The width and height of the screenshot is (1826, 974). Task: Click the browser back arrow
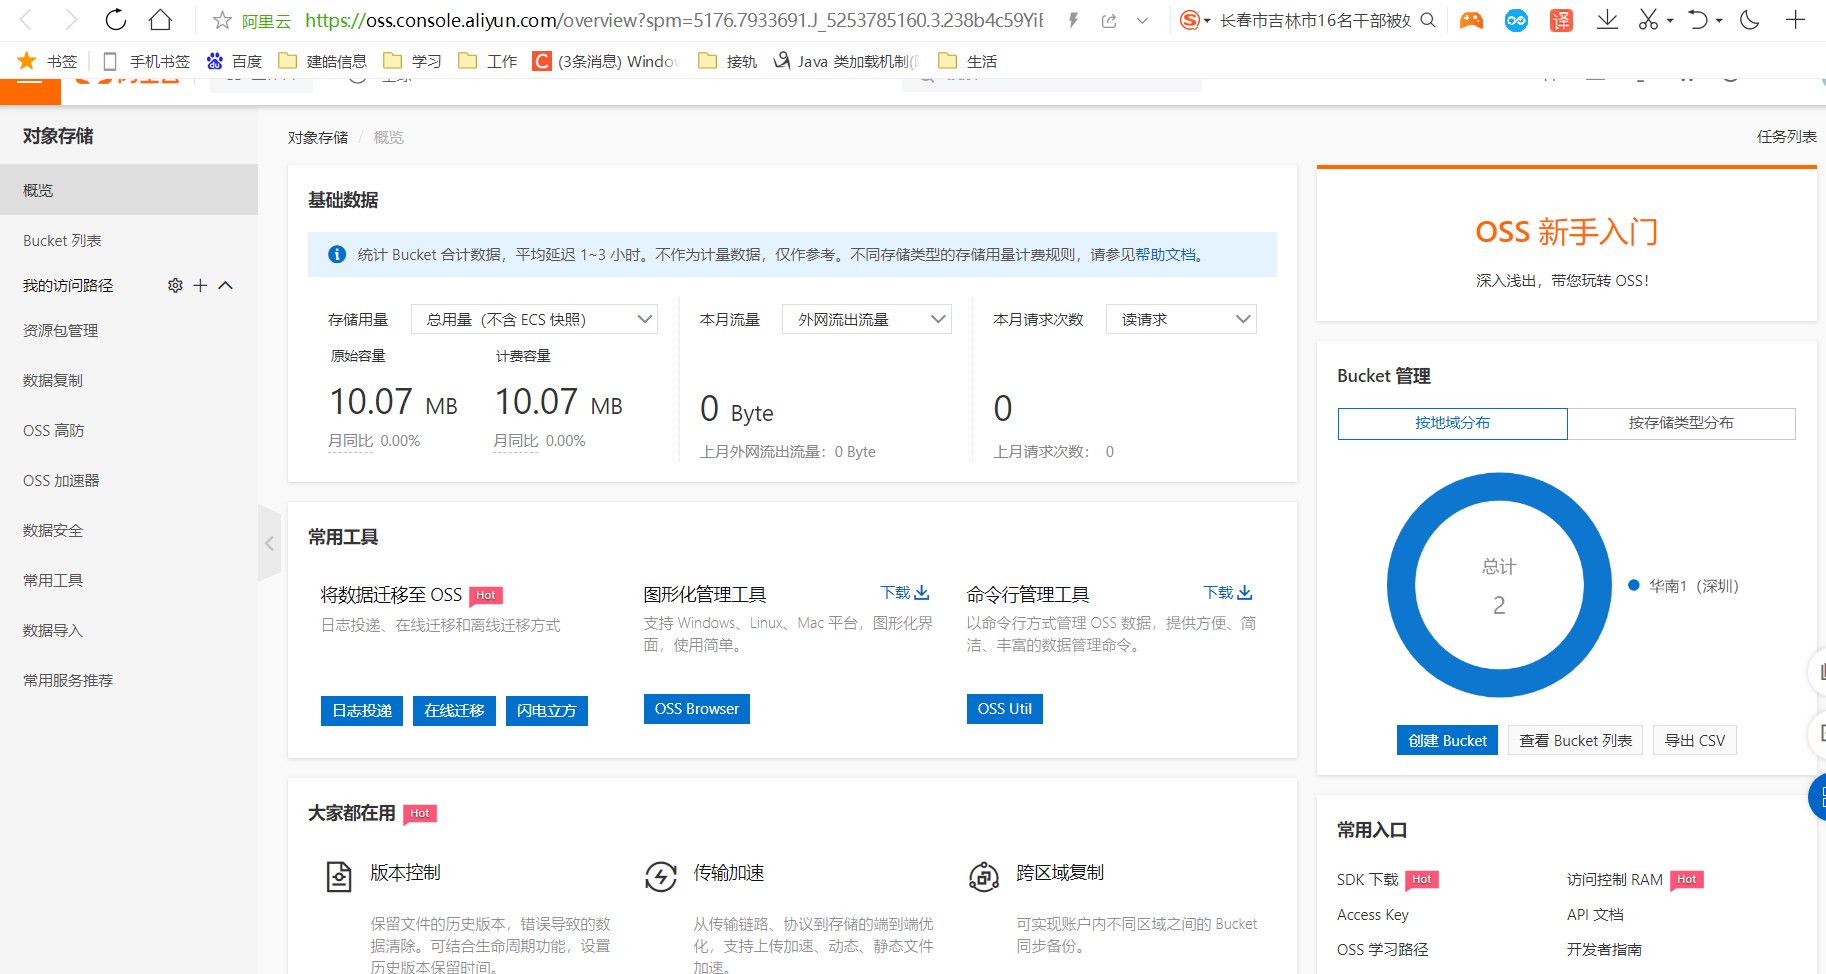point(27,20)
